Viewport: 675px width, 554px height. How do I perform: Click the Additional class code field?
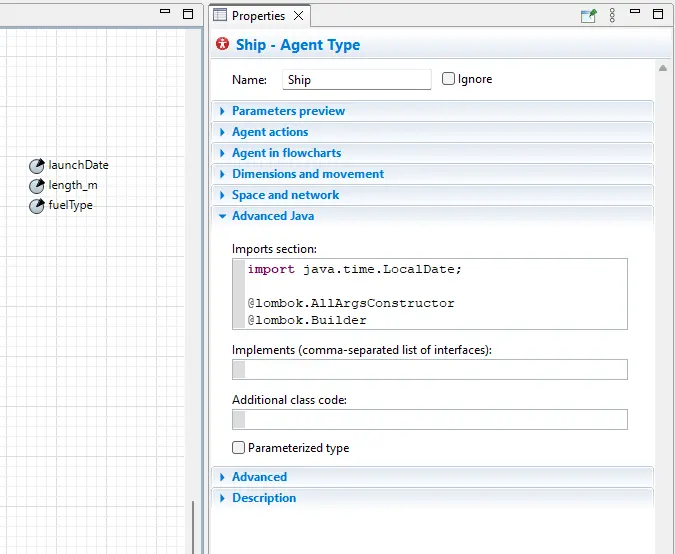[x=430, y=419]
